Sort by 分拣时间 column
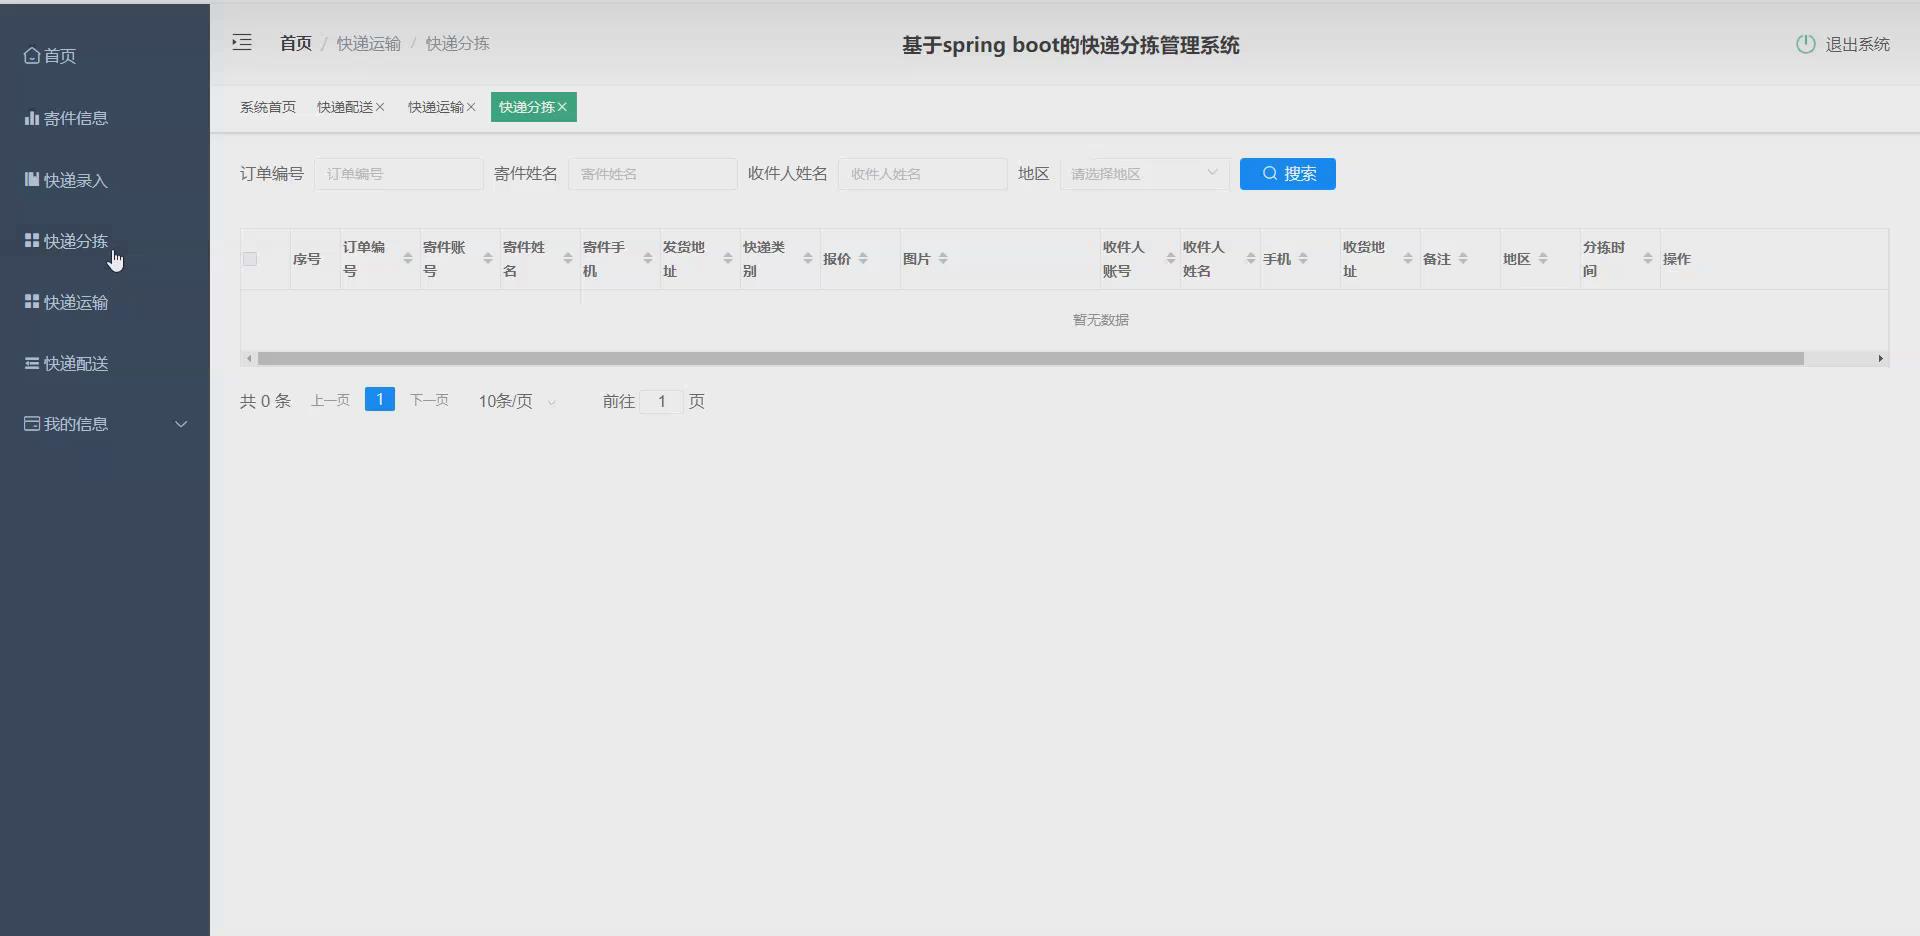1920x936 pixels. click(x=1648, y=259)
